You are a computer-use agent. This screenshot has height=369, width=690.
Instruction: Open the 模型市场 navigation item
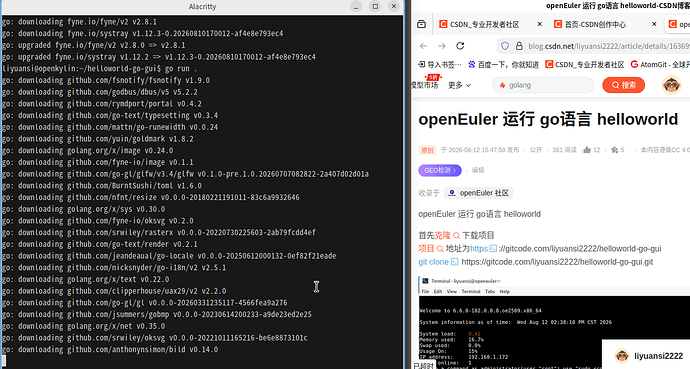point(425,85)
